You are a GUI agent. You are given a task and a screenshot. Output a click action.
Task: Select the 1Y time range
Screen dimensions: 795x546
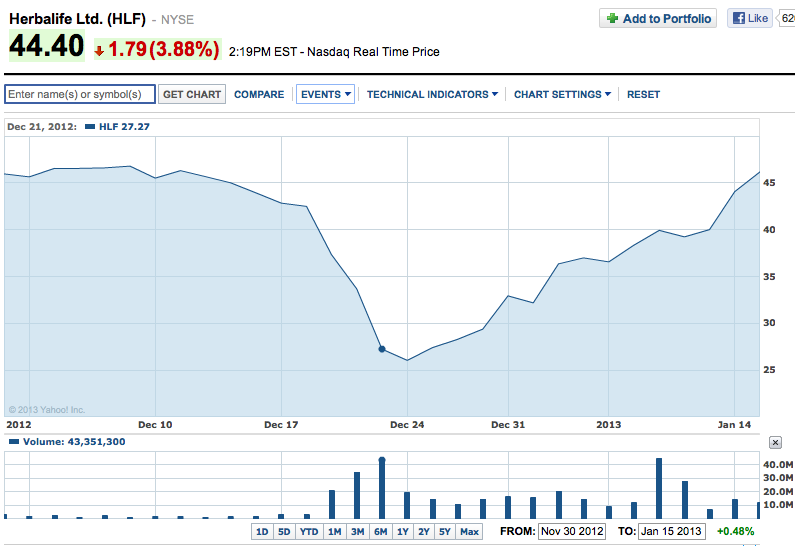pos(403,532)
